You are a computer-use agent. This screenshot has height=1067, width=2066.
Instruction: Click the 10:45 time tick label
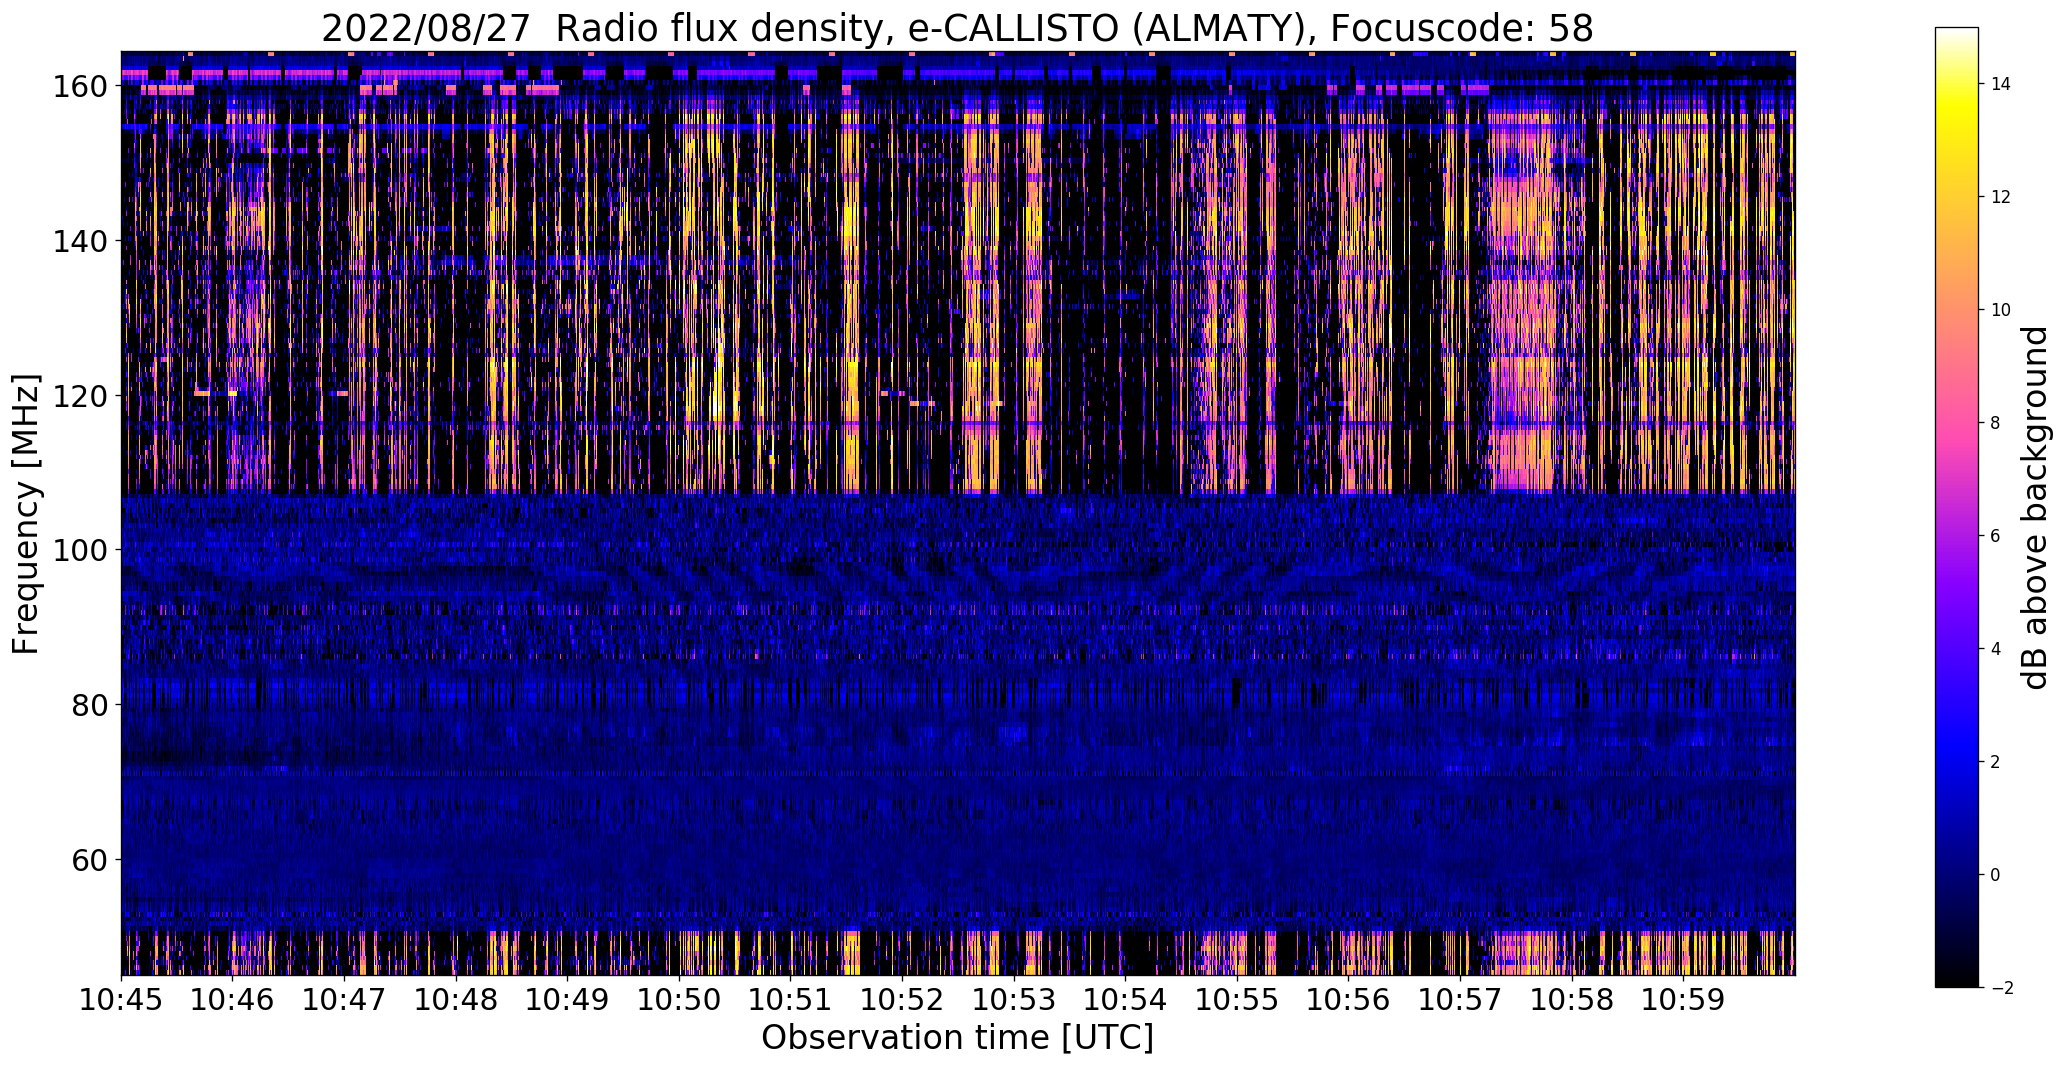click(121, 999)
